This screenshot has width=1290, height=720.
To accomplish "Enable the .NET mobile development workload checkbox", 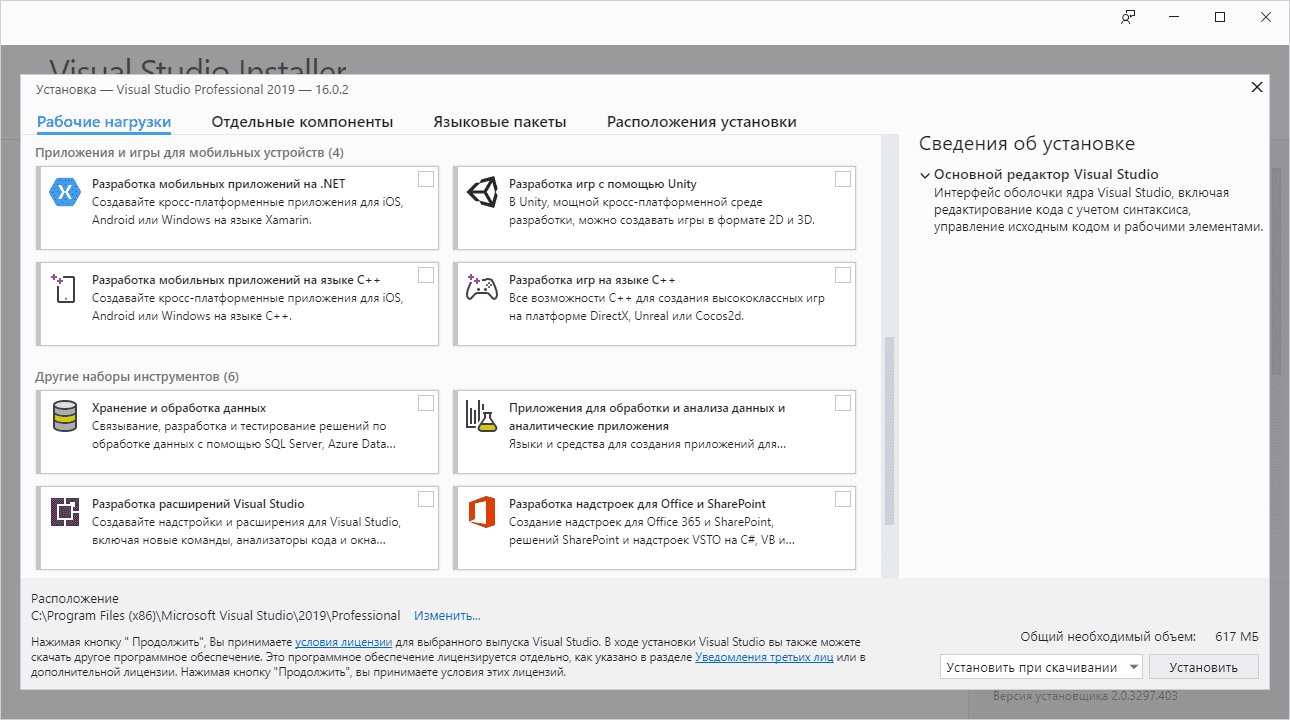I will coord(426,179).
